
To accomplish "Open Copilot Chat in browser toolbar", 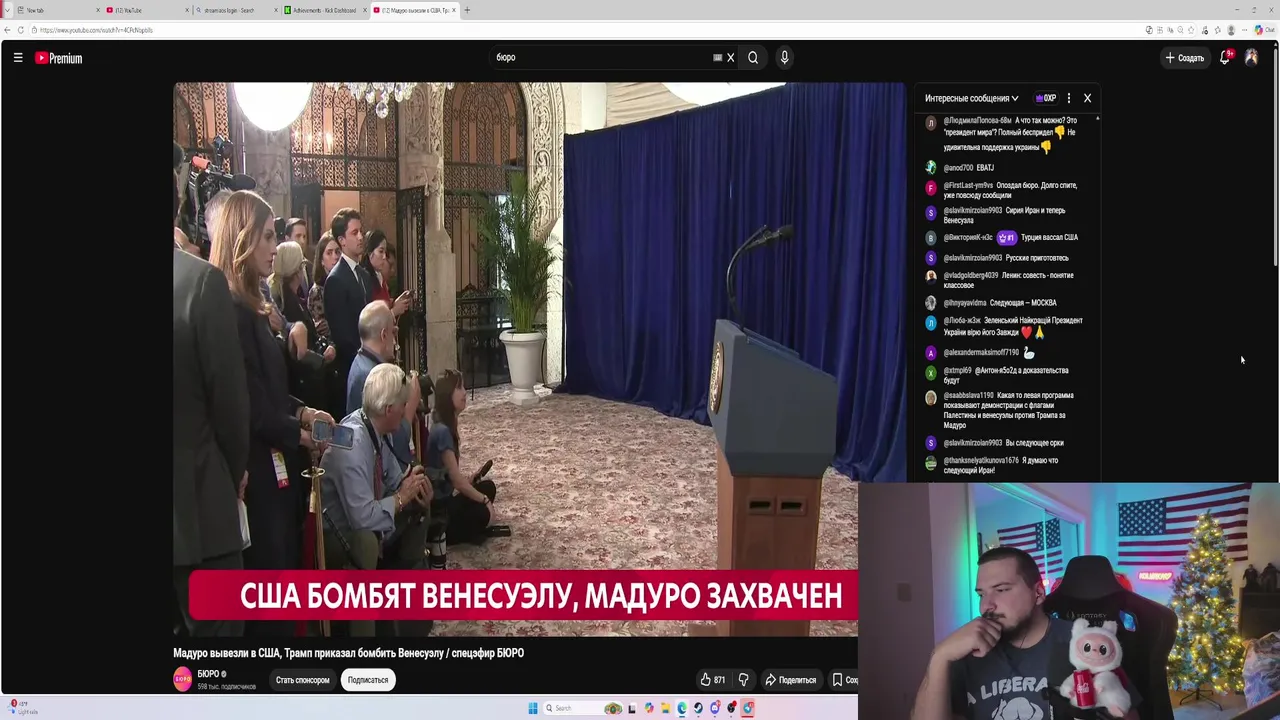I will point(1264,30).
